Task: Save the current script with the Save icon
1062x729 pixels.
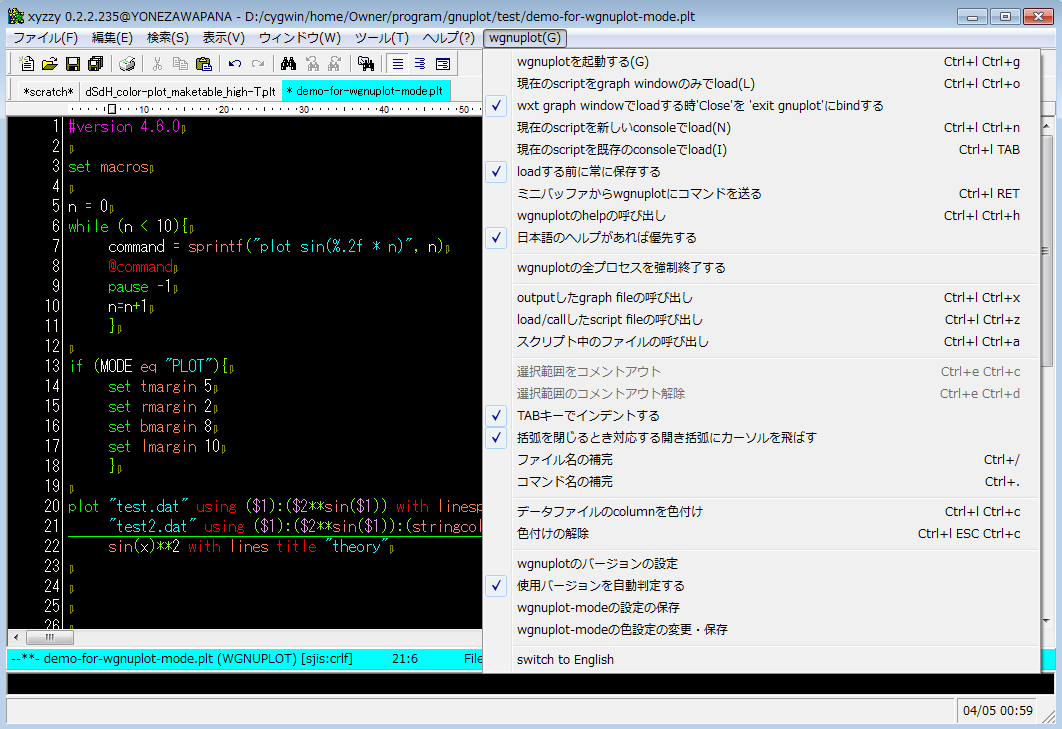Action: (71, 63)
